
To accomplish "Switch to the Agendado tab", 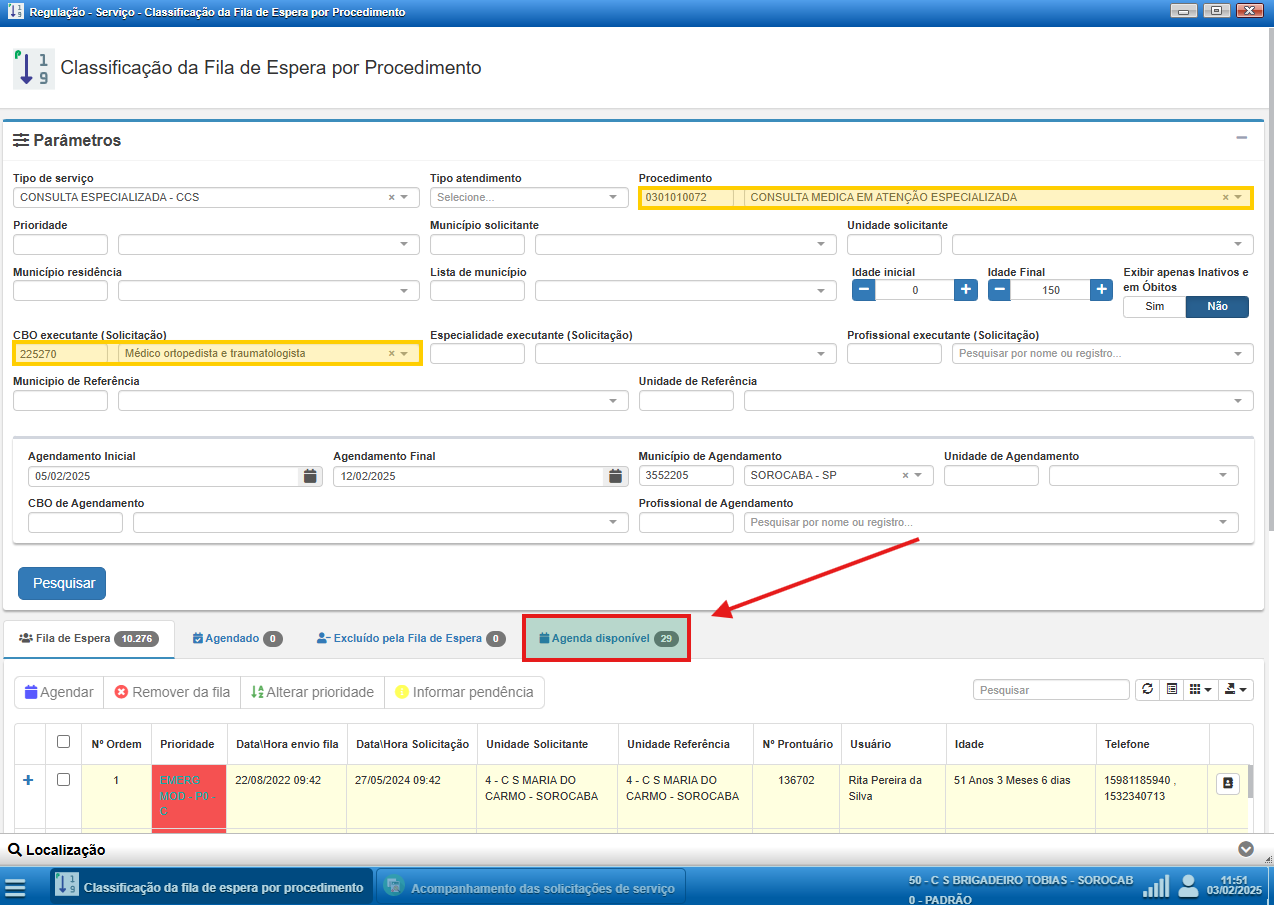I will (x=236, y=638).
